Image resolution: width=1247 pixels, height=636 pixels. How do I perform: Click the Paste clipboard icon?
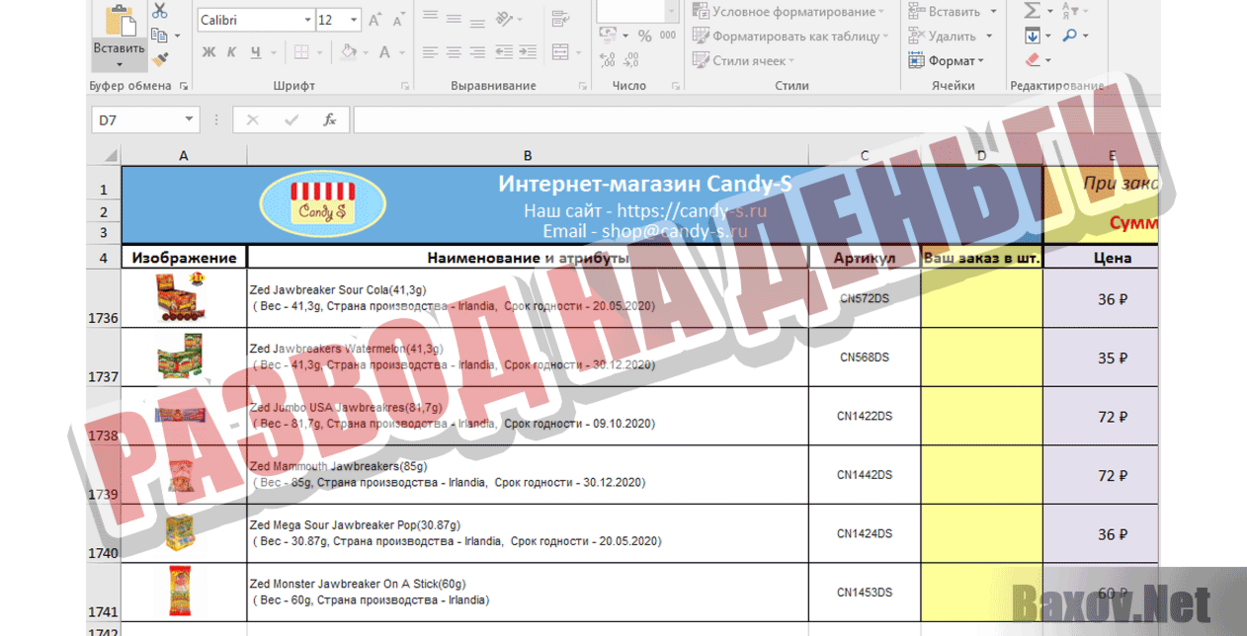tap(119, 22)
